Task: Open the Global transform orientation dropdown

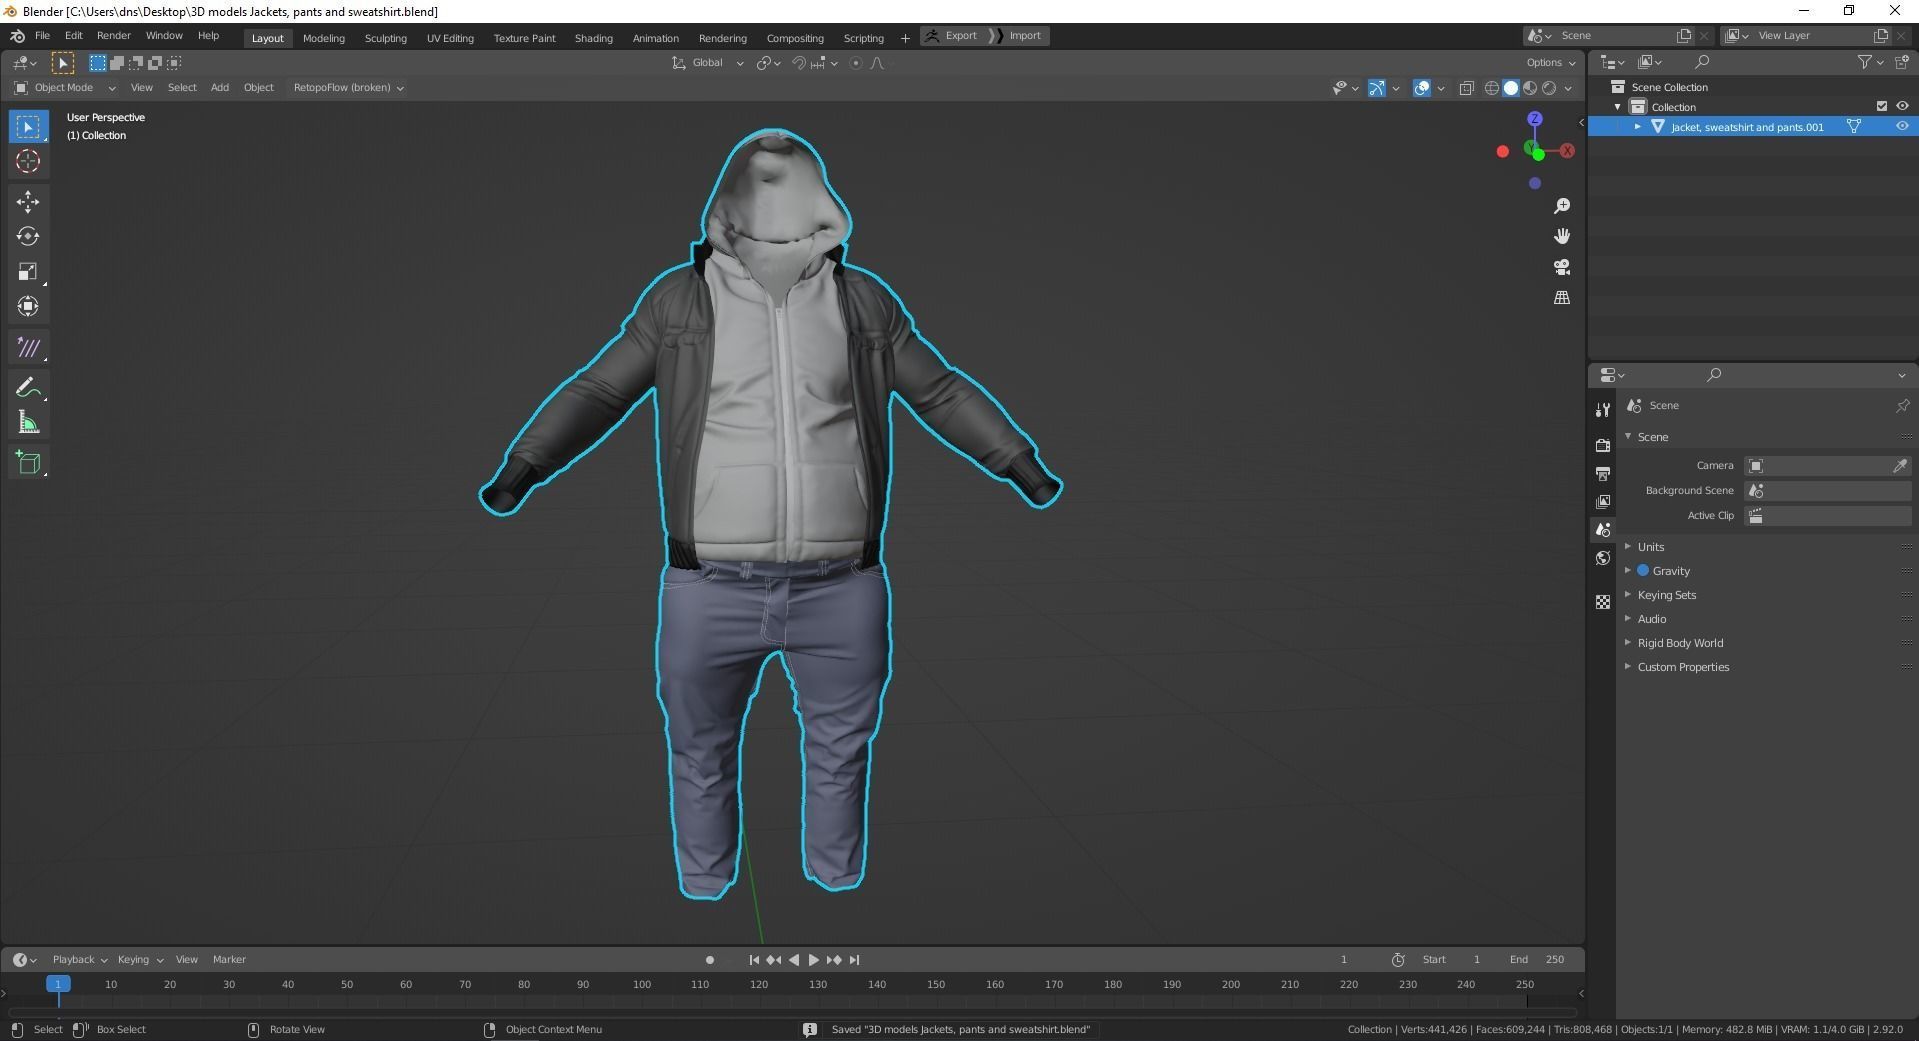Action: tap(708, 63)
